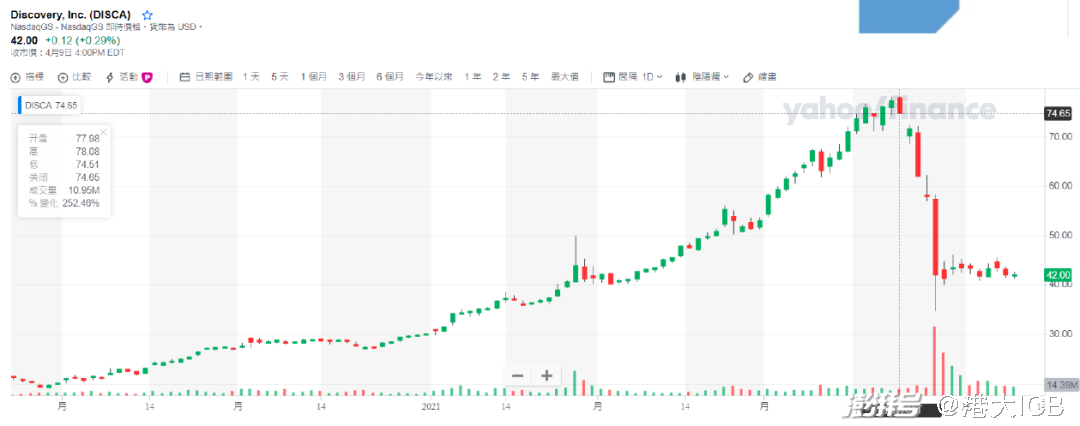Open the 比較 comparison button
This screenshot has height=426, width=1080.
[x=74, y=77]
